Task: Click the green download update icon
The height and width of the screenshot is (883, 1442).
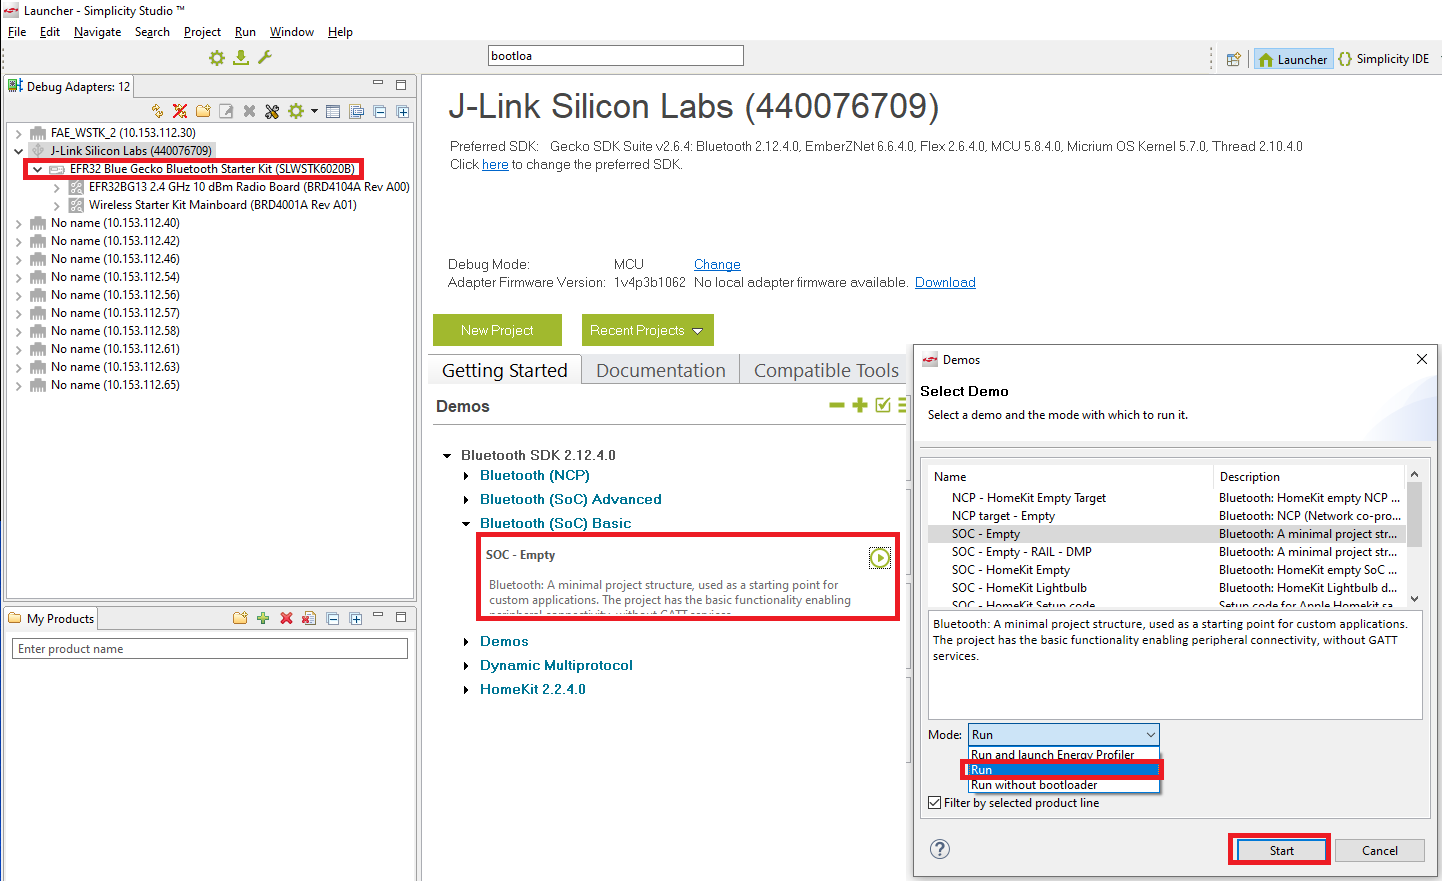Action: pos(241,58)
